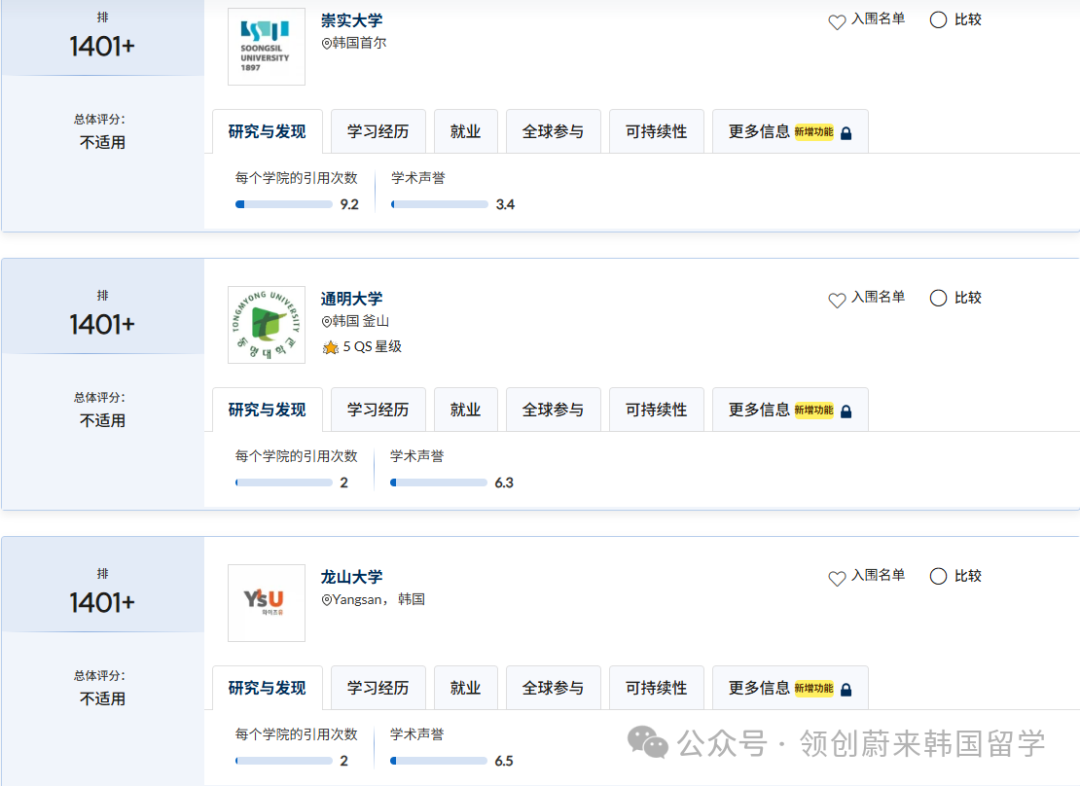The image size is (1080, 786).
Task: Switch to 龙山大学 全球参与 tab
Action: [553, 688]
